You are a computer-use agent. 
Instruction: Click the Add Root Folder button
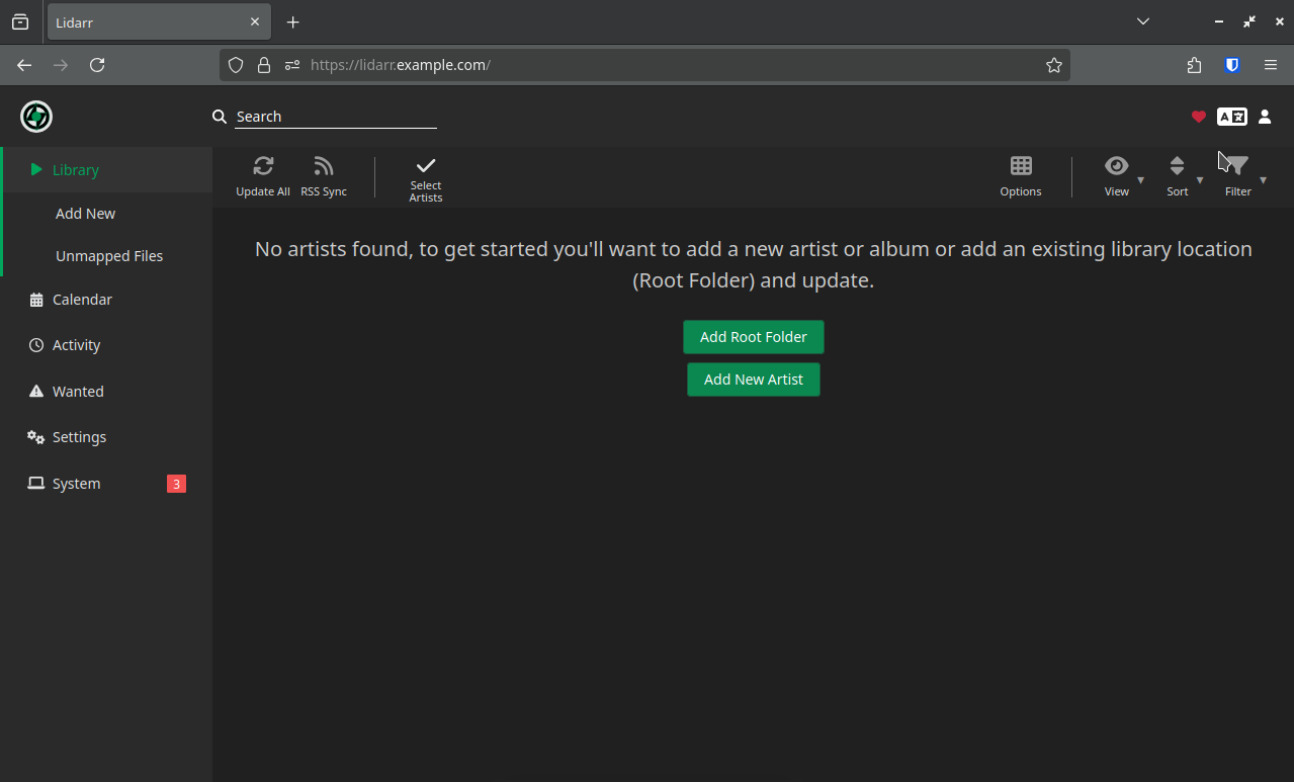753,337
